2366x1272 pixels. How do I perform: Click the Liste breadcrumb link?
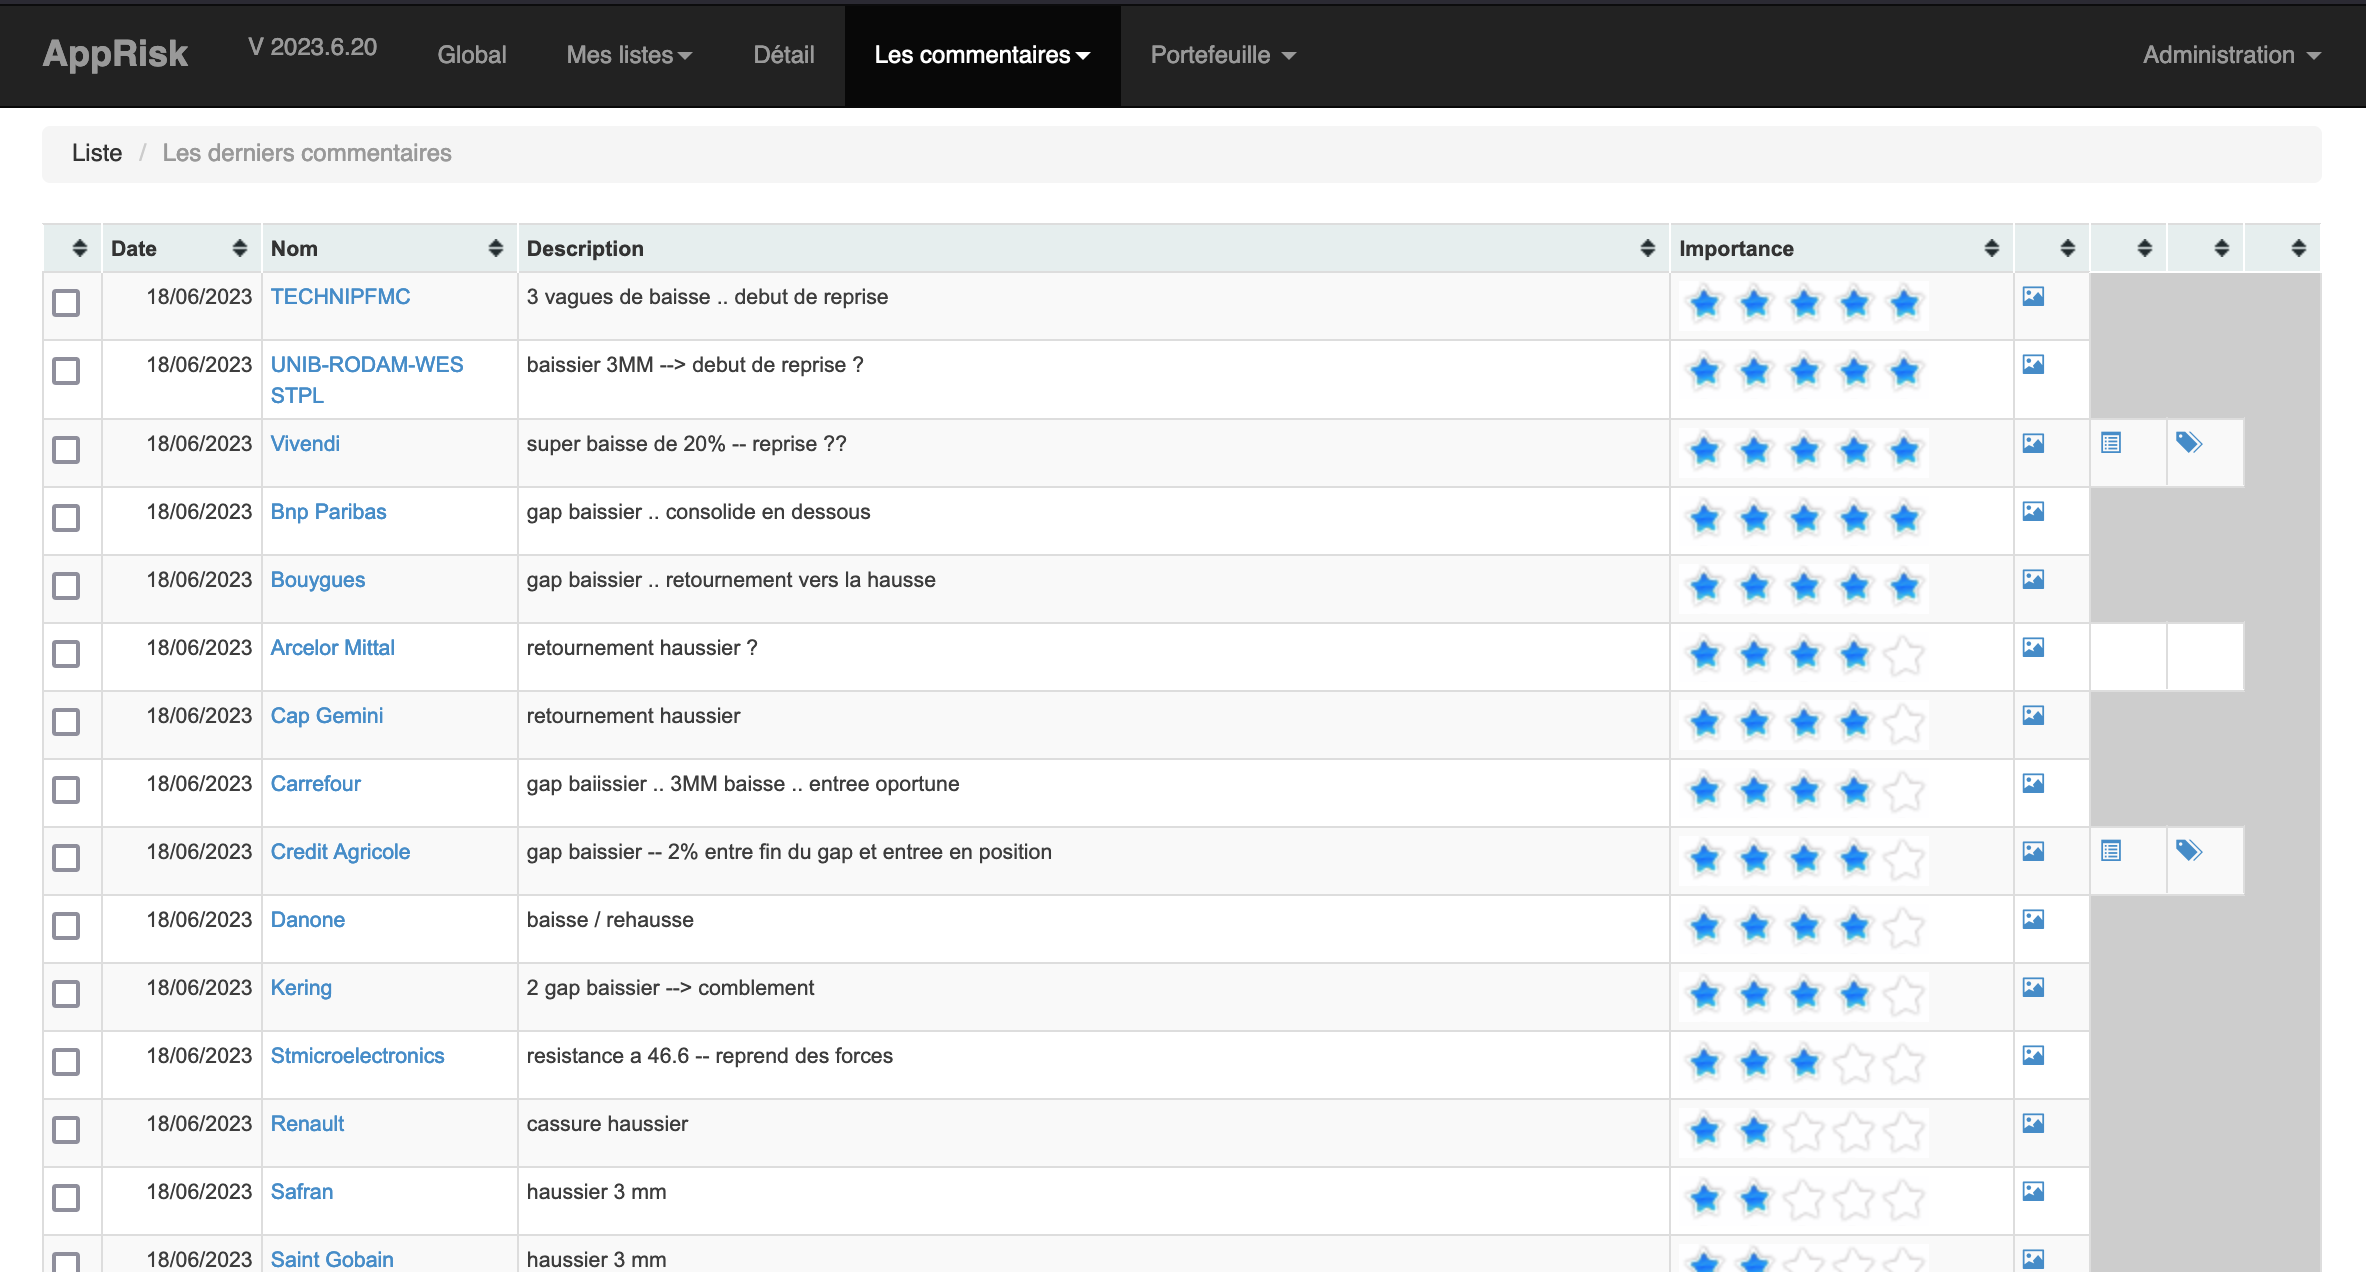coord(97,153)
